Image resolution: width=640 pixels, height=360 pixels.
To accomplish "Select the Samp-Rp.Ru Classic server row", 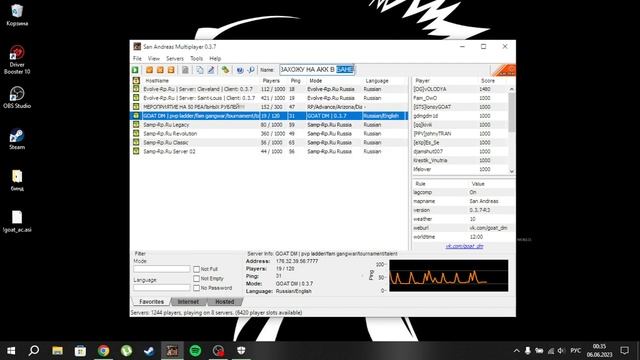I will coord(269,142).
